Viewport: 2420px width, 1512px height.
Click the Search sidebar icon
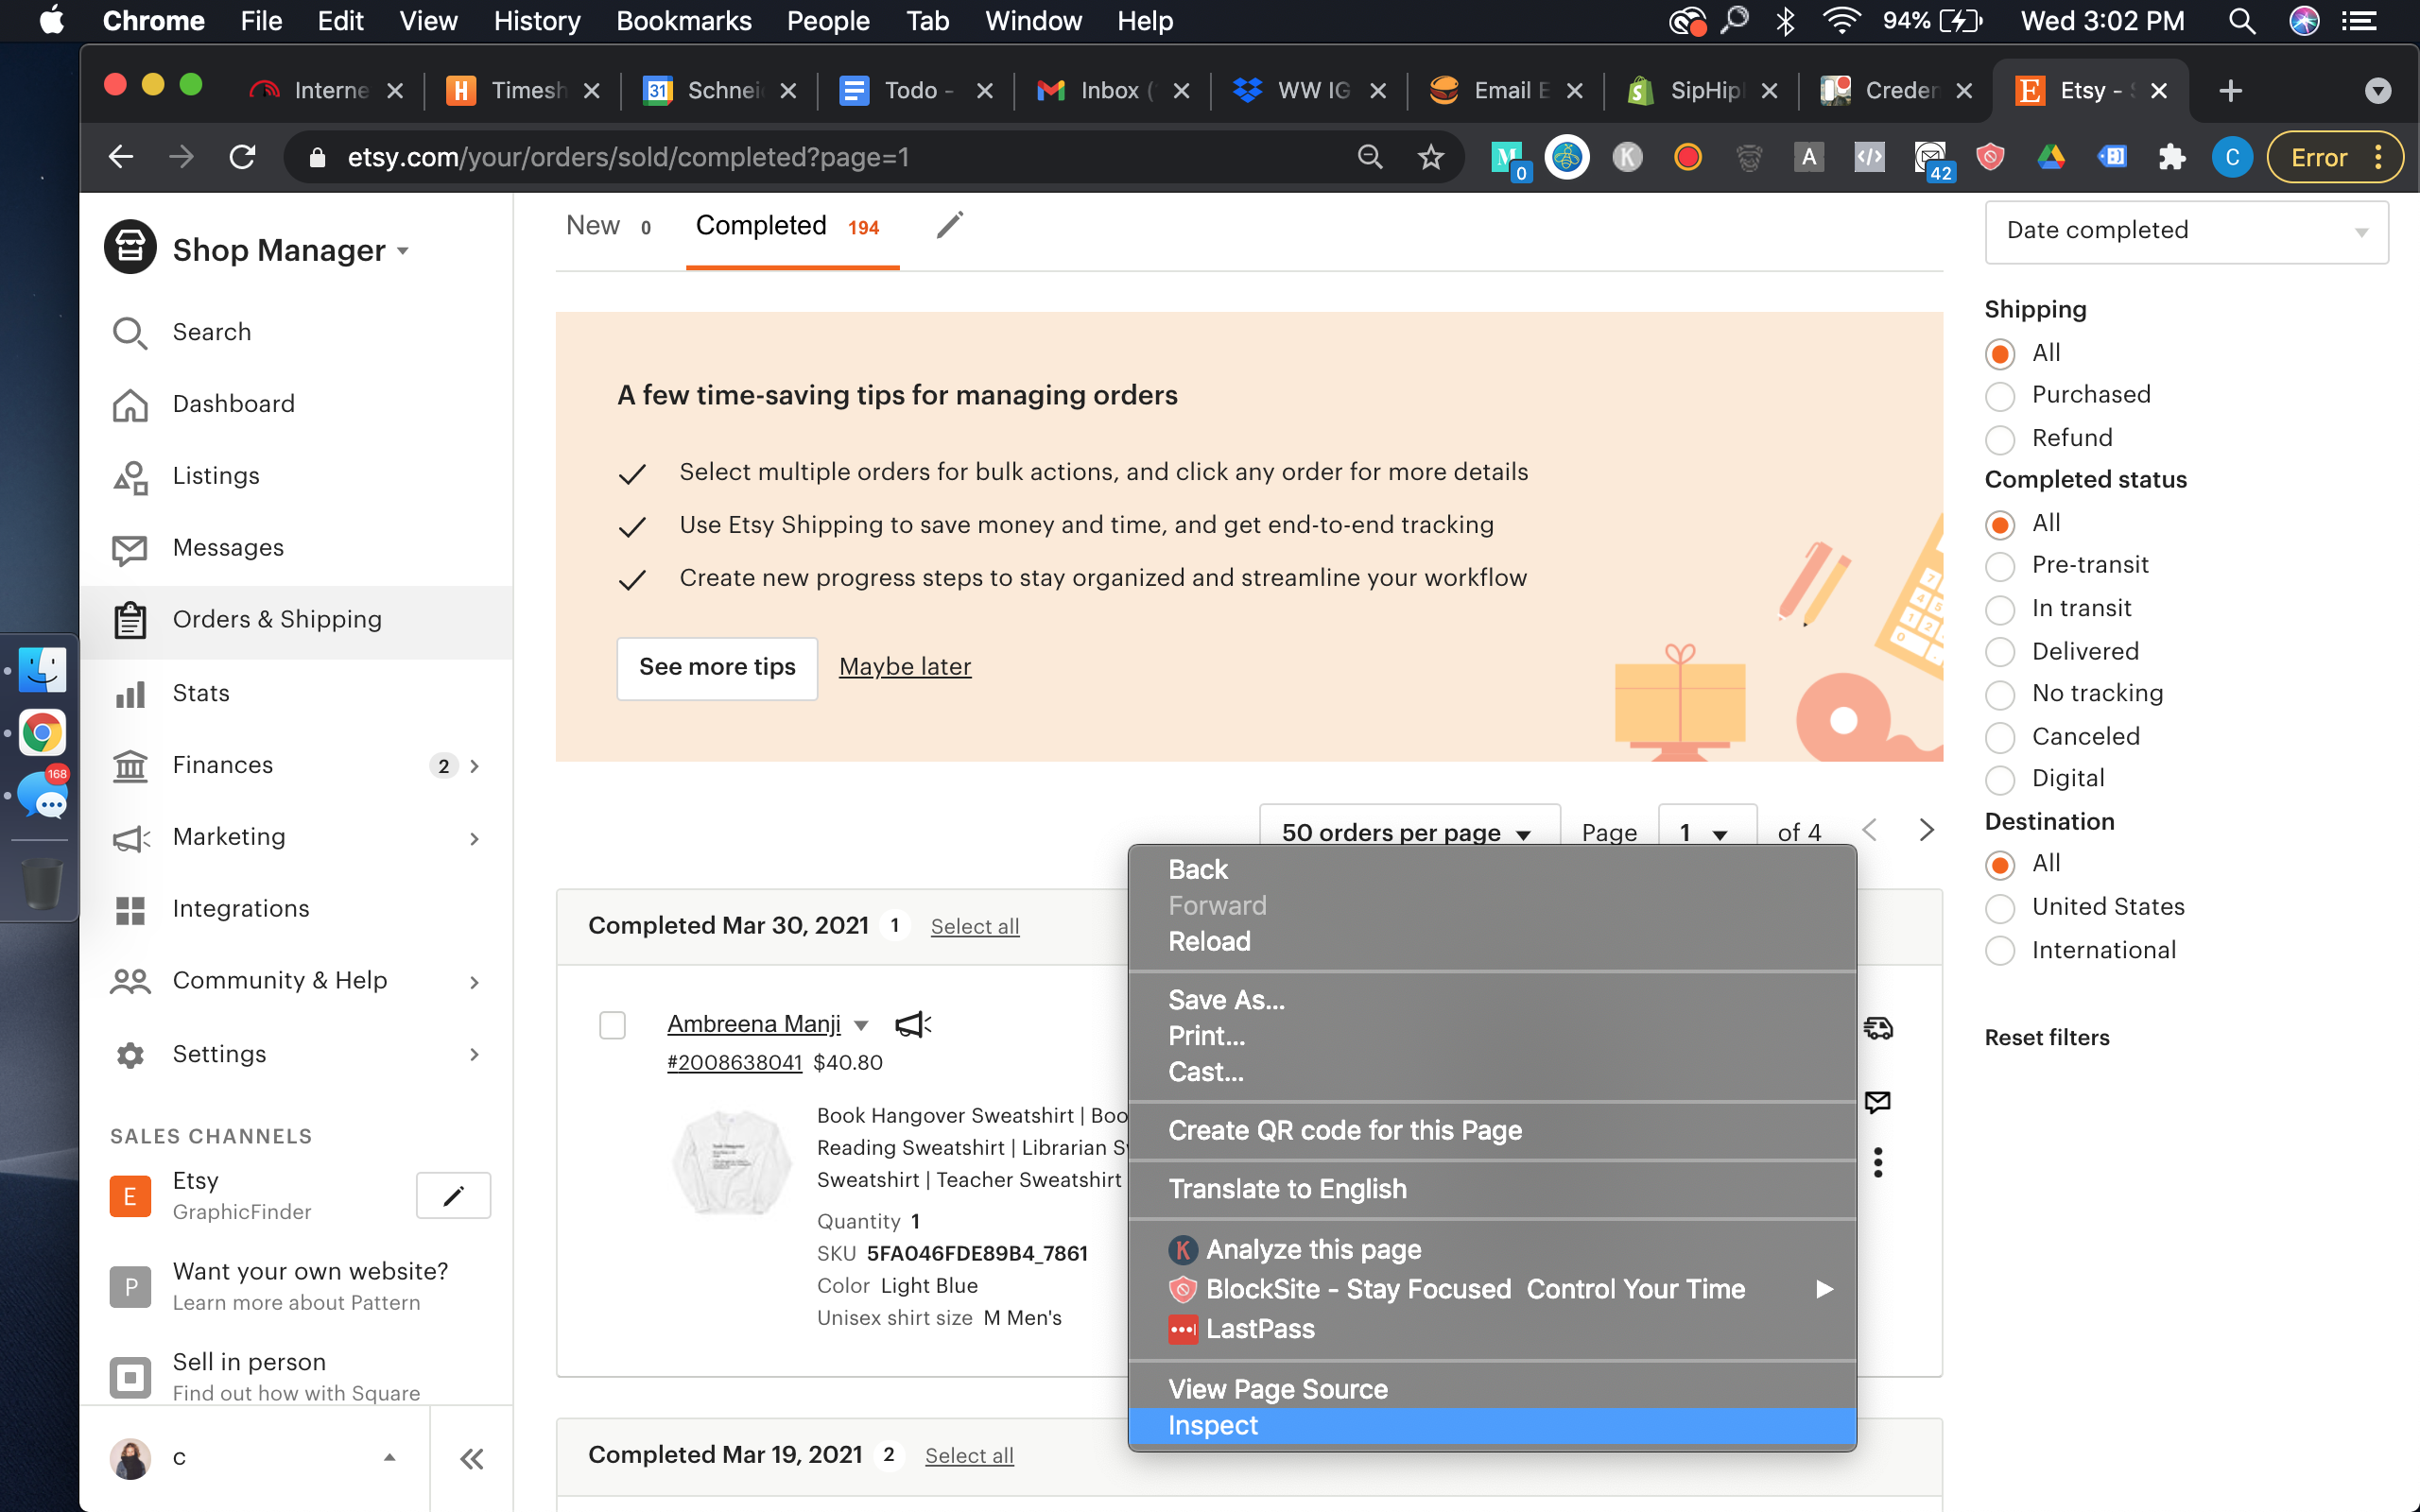click(130, 331)
